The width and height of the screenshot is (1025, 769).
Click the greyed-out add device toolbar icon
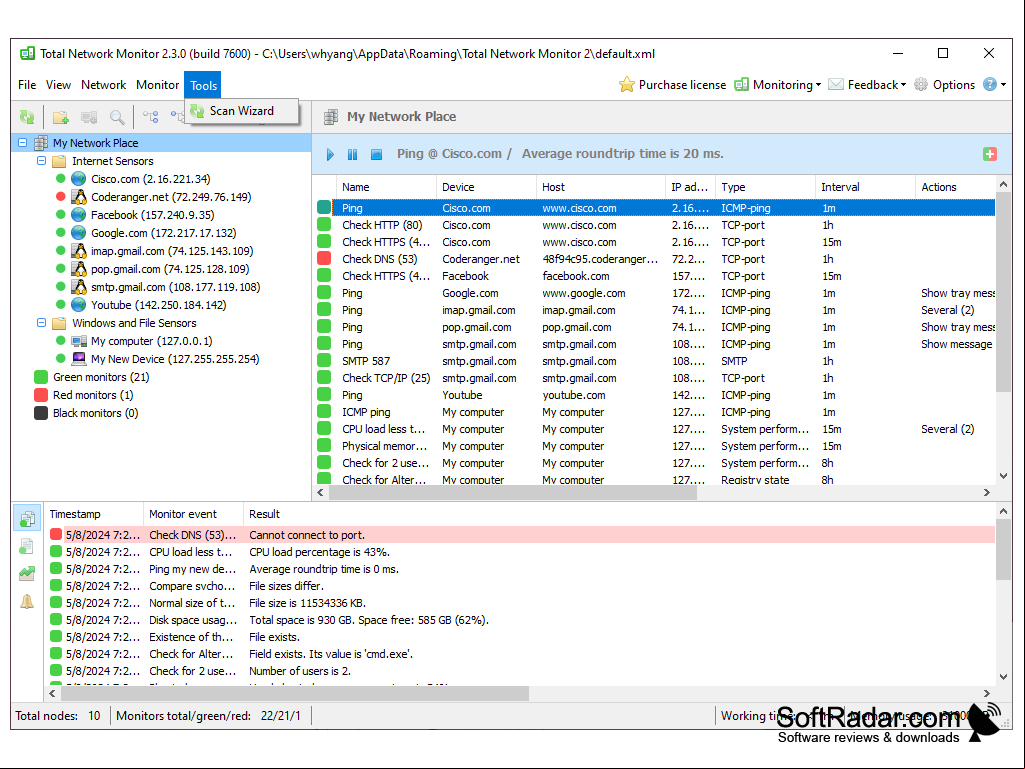(89, 117)
